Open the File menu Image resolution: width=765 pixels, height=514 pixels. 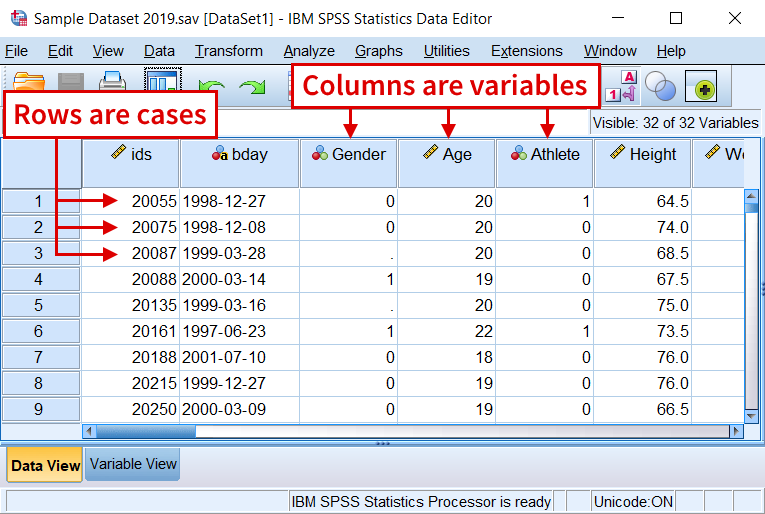tap(17, 51)
